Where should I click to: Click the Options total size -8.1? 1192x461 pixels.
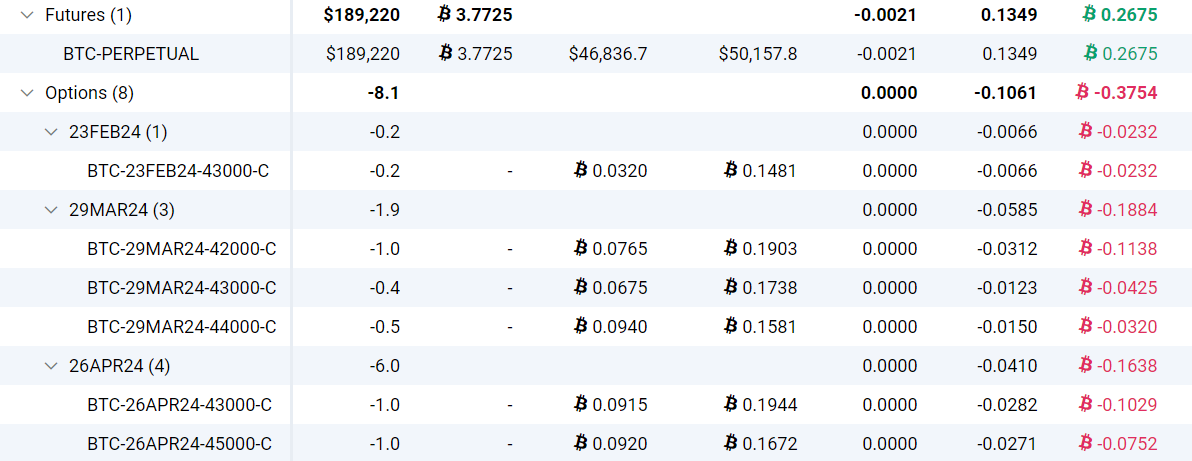coord(383,93)
